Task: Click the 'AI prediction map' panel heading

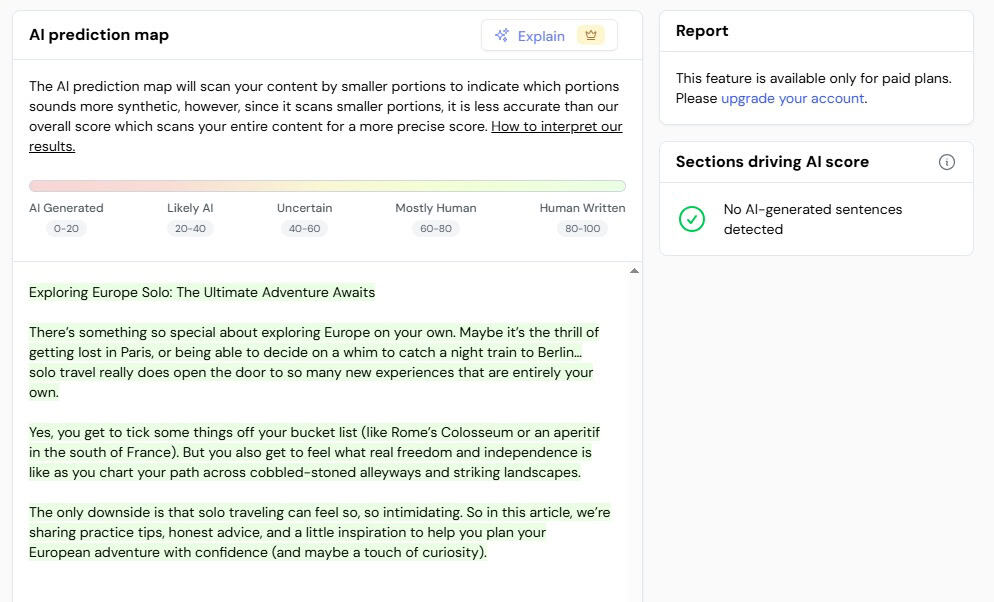Action: pos(99,35)
